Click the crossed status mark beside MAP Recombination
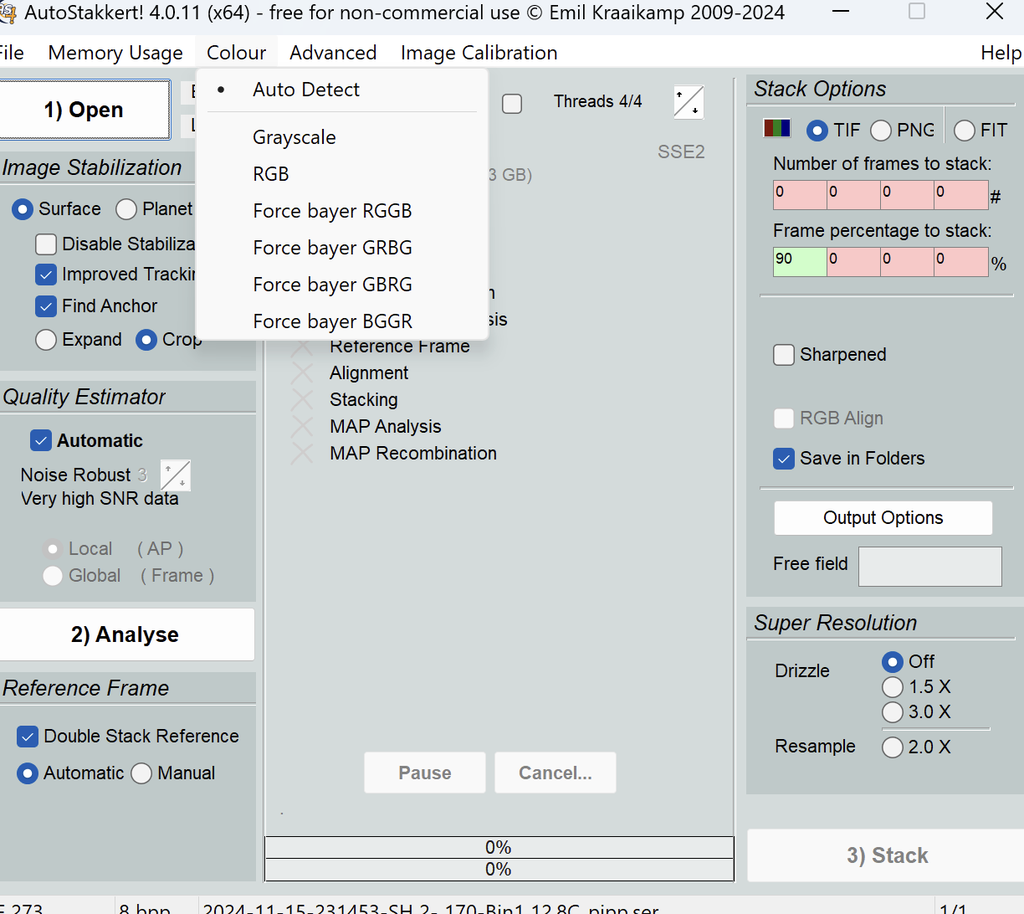Image resolution: width=1024 pixels, height=914 pixels. click(302, 453)
